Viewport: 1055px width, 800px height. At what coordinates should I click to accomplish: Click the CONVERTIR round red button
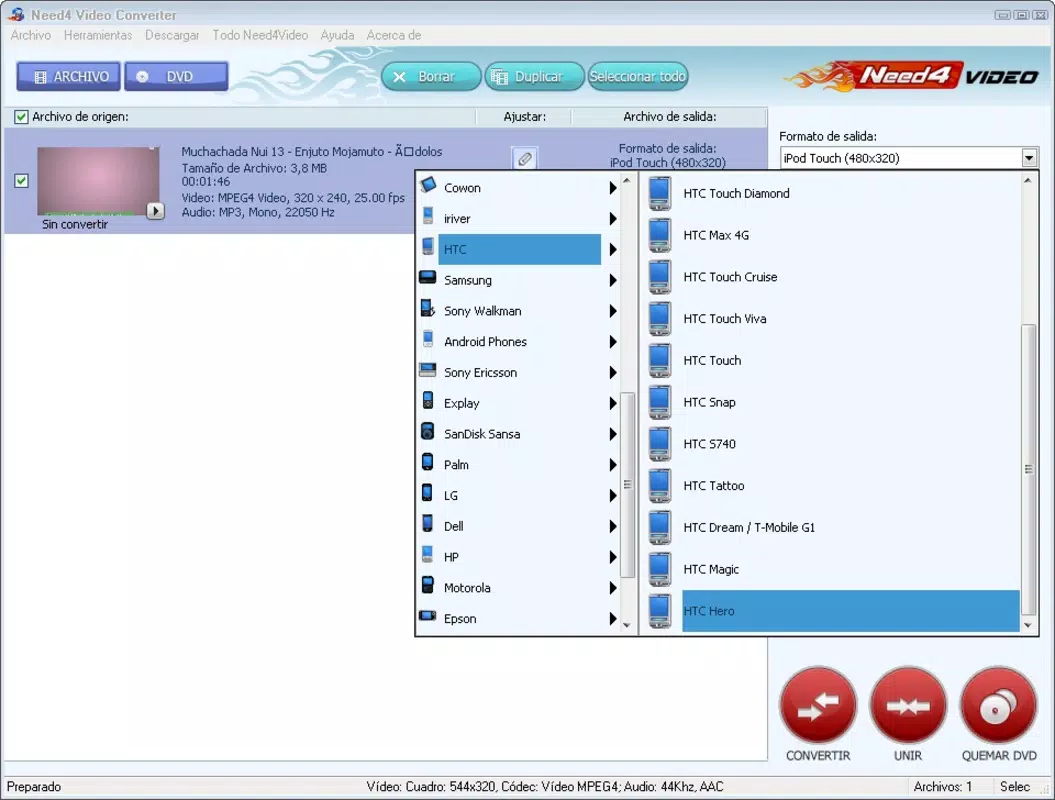point(818,706)
